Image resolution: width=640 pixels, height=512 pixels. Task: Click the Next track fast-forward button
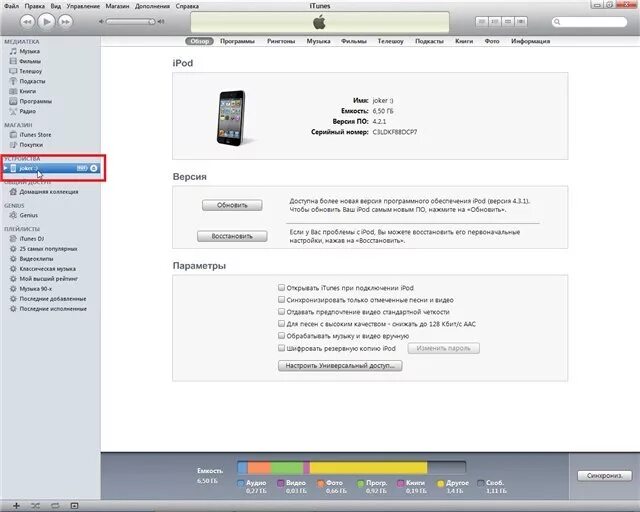click(65, 21)
